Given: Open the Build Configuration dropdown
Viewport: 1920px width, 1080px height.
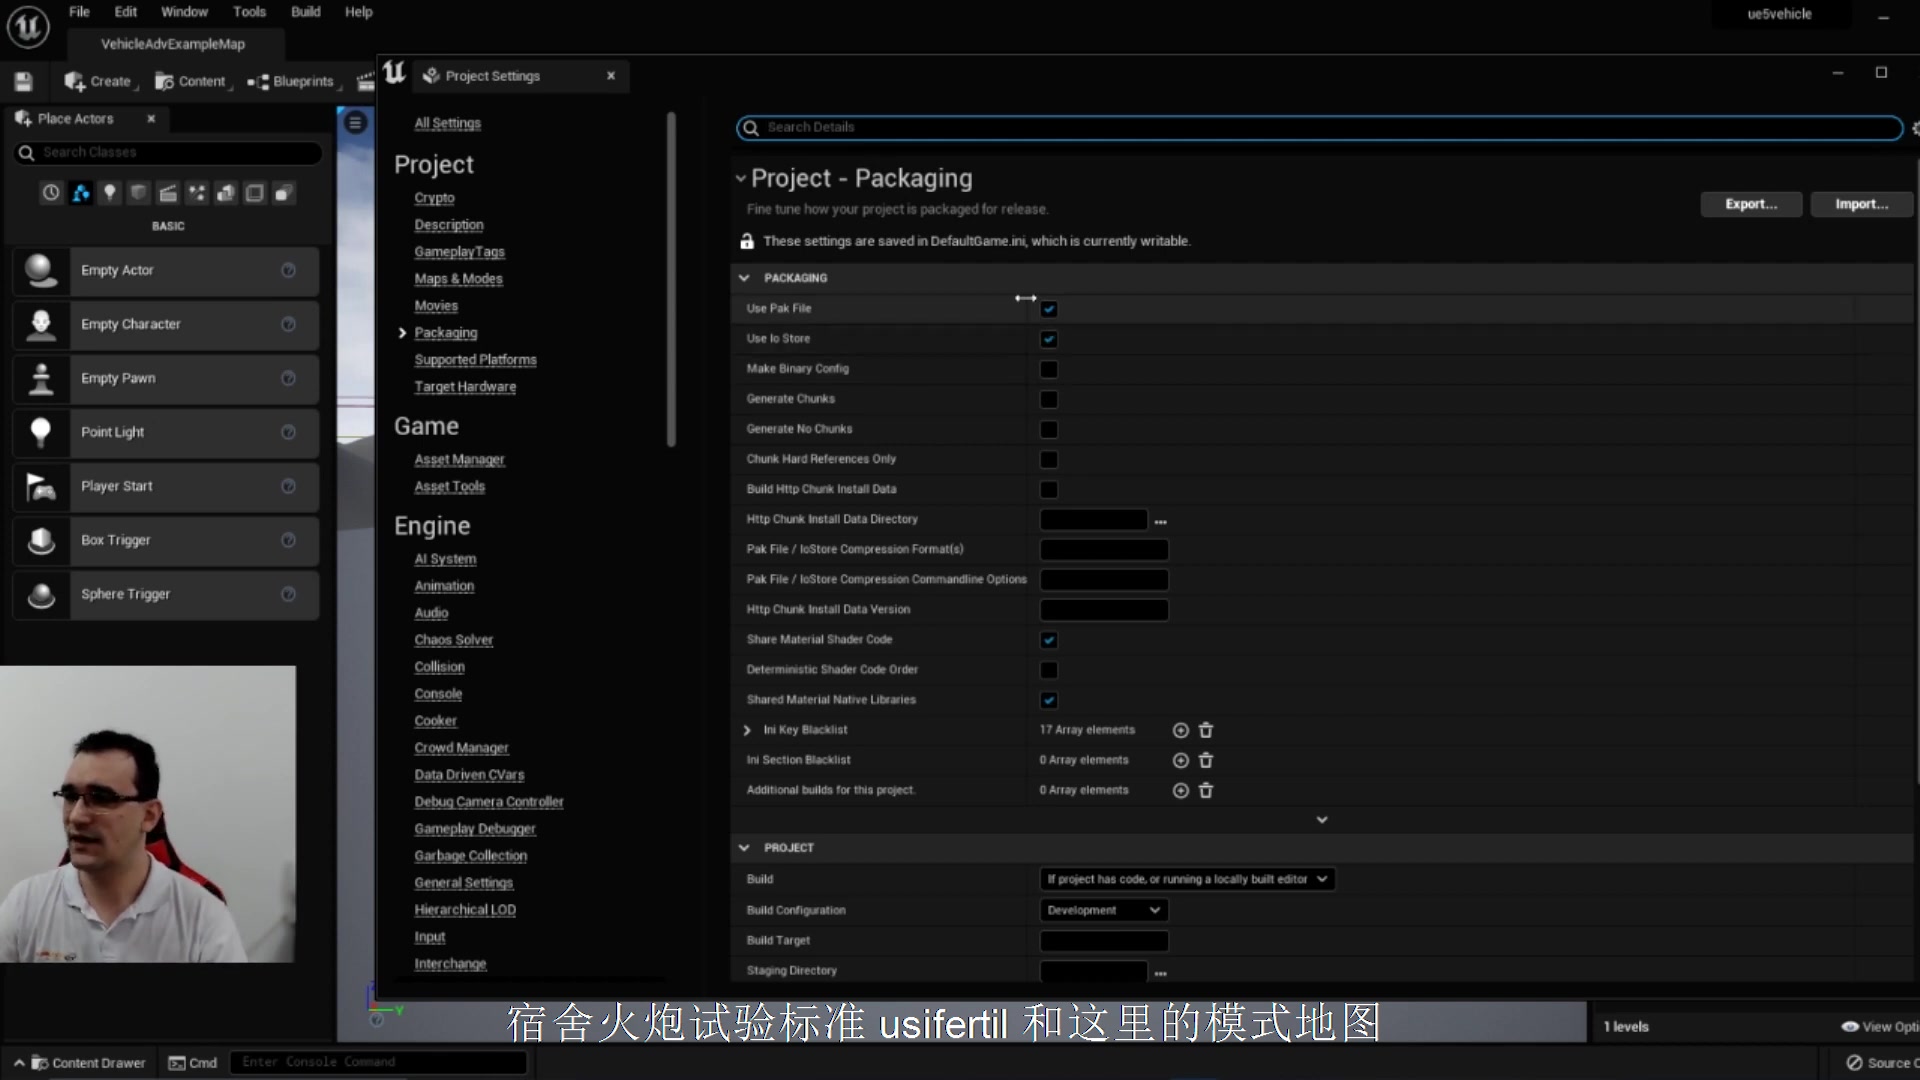Looking at the screenshot, I should point(1103,910).
